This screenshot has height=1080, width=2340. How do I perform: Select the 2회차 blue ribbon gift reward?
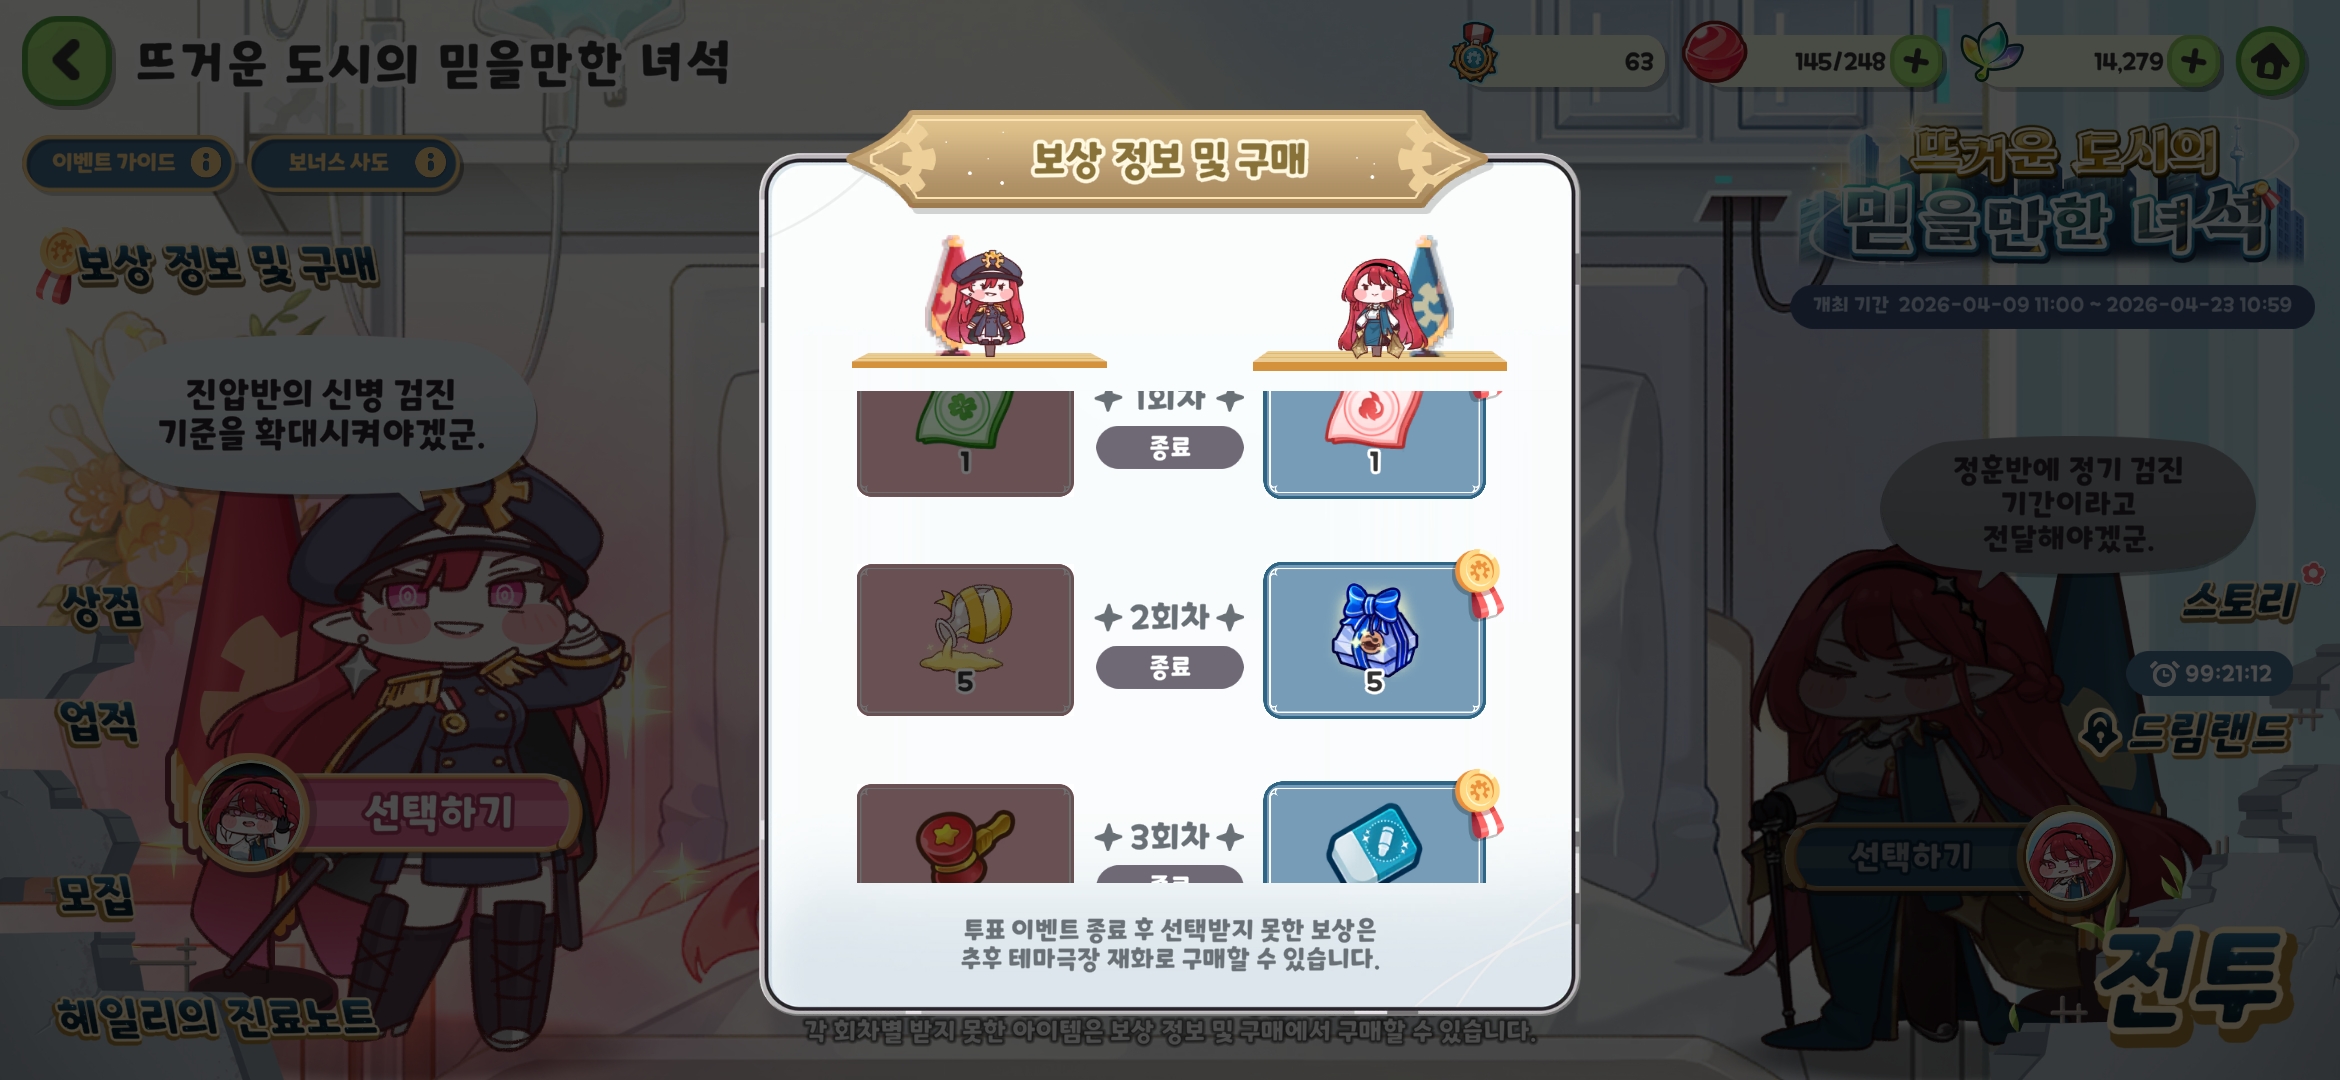point(1374,640)
